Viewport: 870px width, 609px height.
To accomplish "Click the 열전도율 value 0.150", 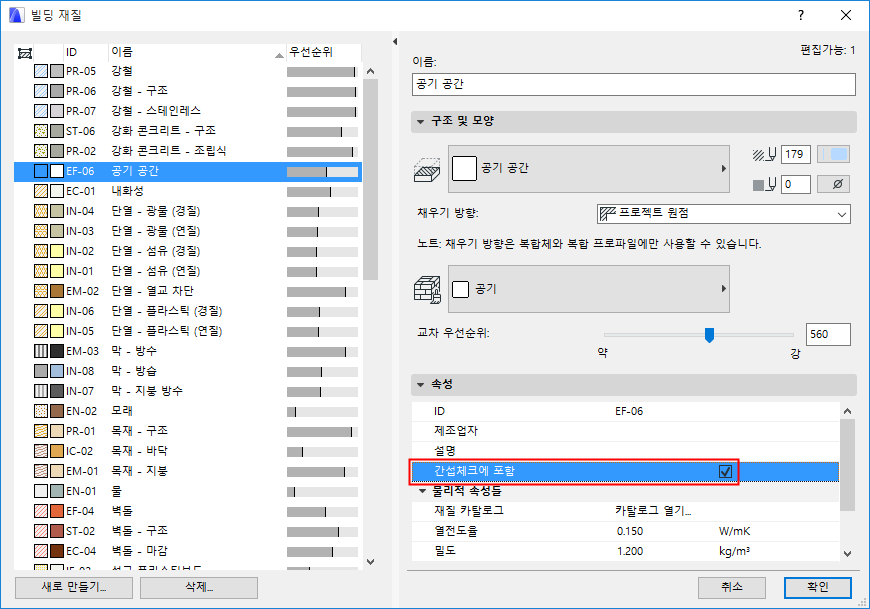I will tap(630, 531).
